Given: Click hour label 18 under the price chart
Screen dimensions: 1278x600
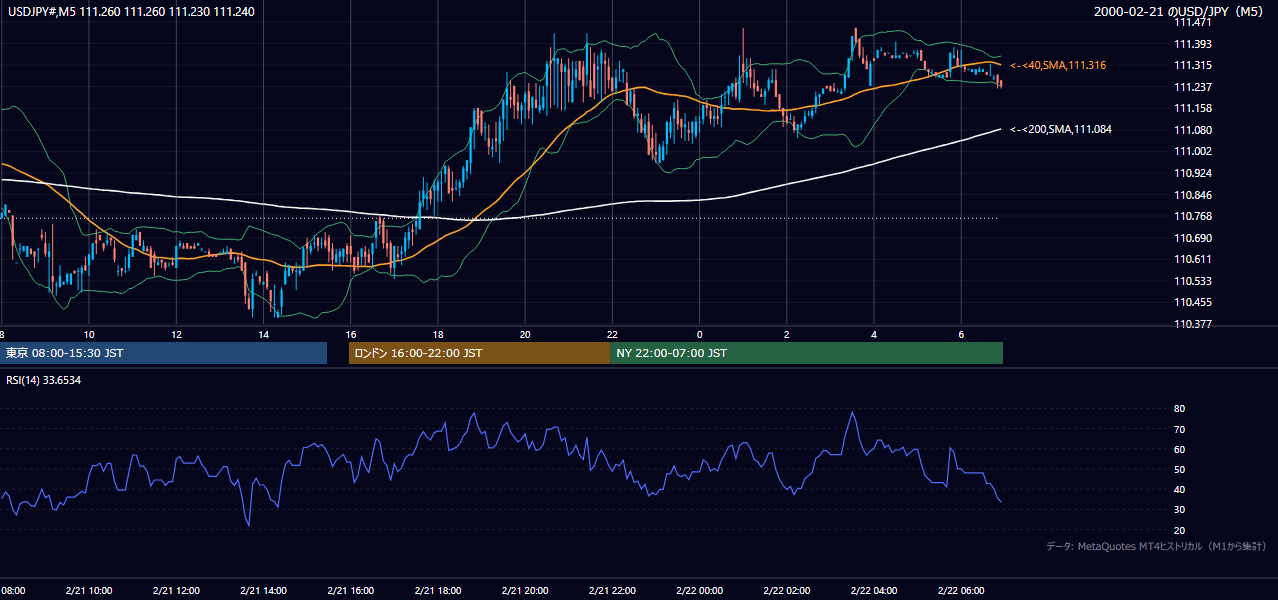Looking at the screenshot, I should click(437, 334).
